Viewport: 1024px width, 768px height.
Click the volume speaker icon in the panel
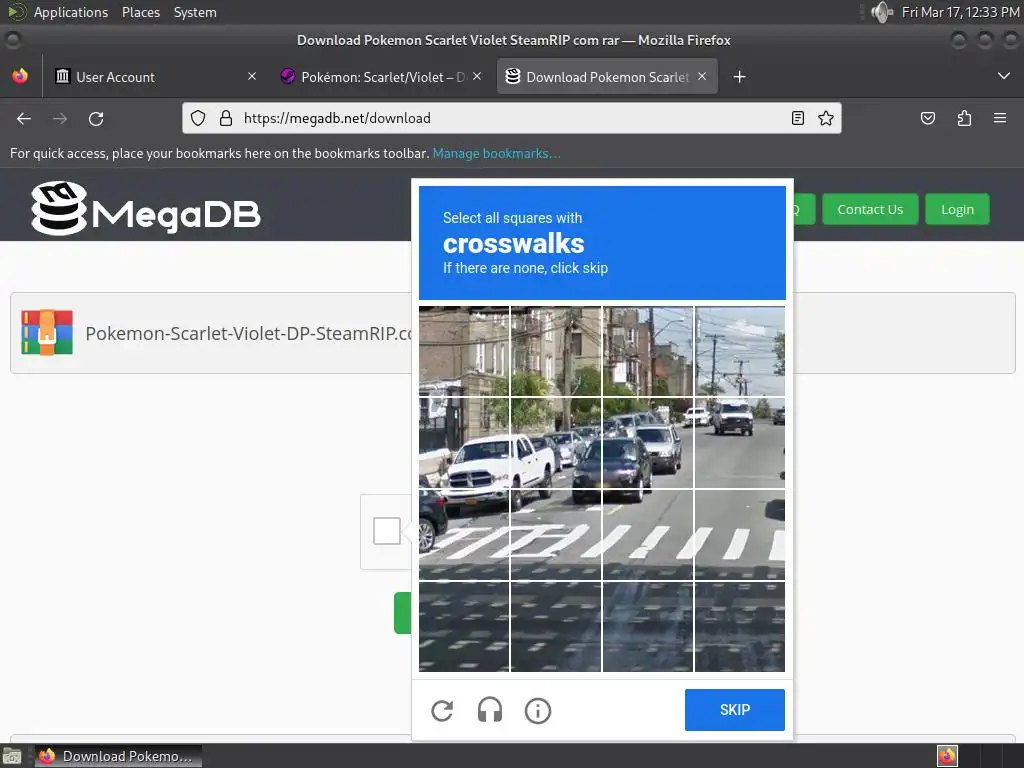tap(882, 12)
